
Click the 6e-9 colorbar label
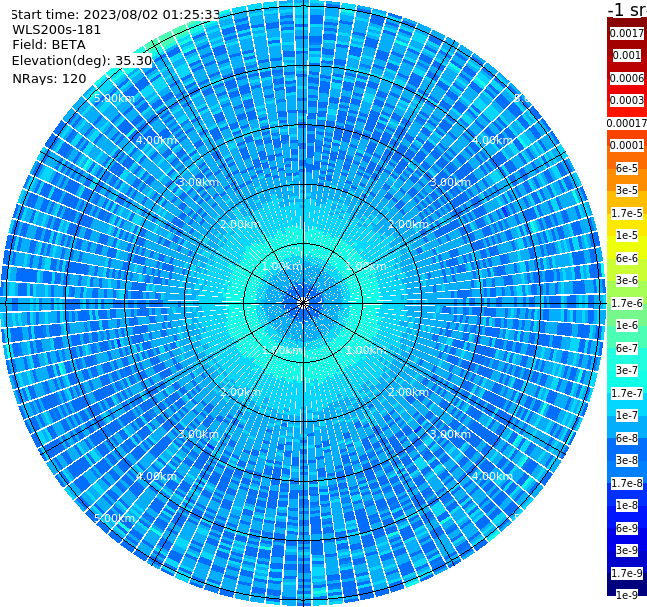click(x=627, y=528)
